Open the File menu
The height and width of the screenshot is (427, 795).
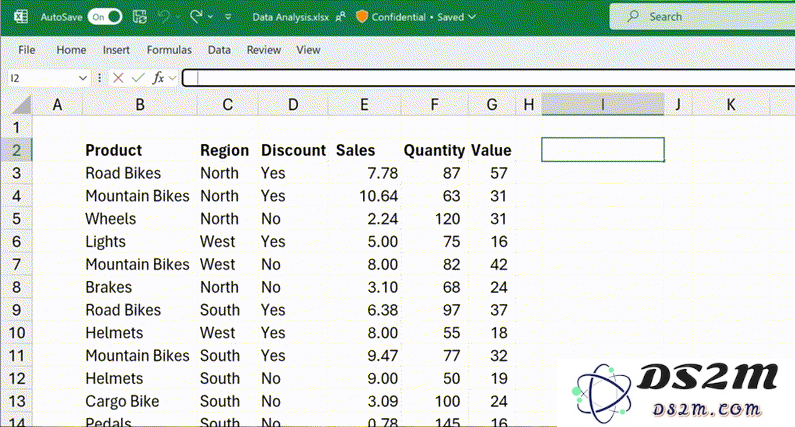click(x=27, y=50)
